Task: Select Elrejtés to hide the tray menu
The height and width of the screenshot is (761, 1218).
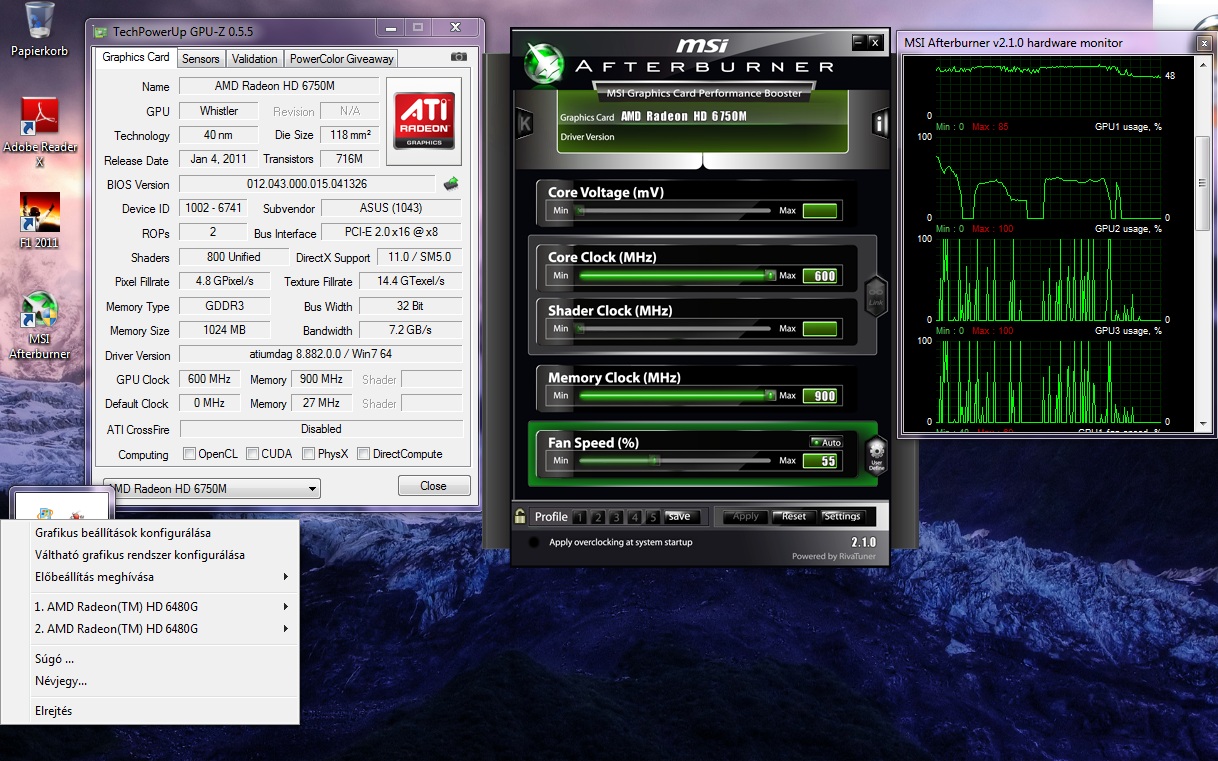Action: (x=150, y=711)
